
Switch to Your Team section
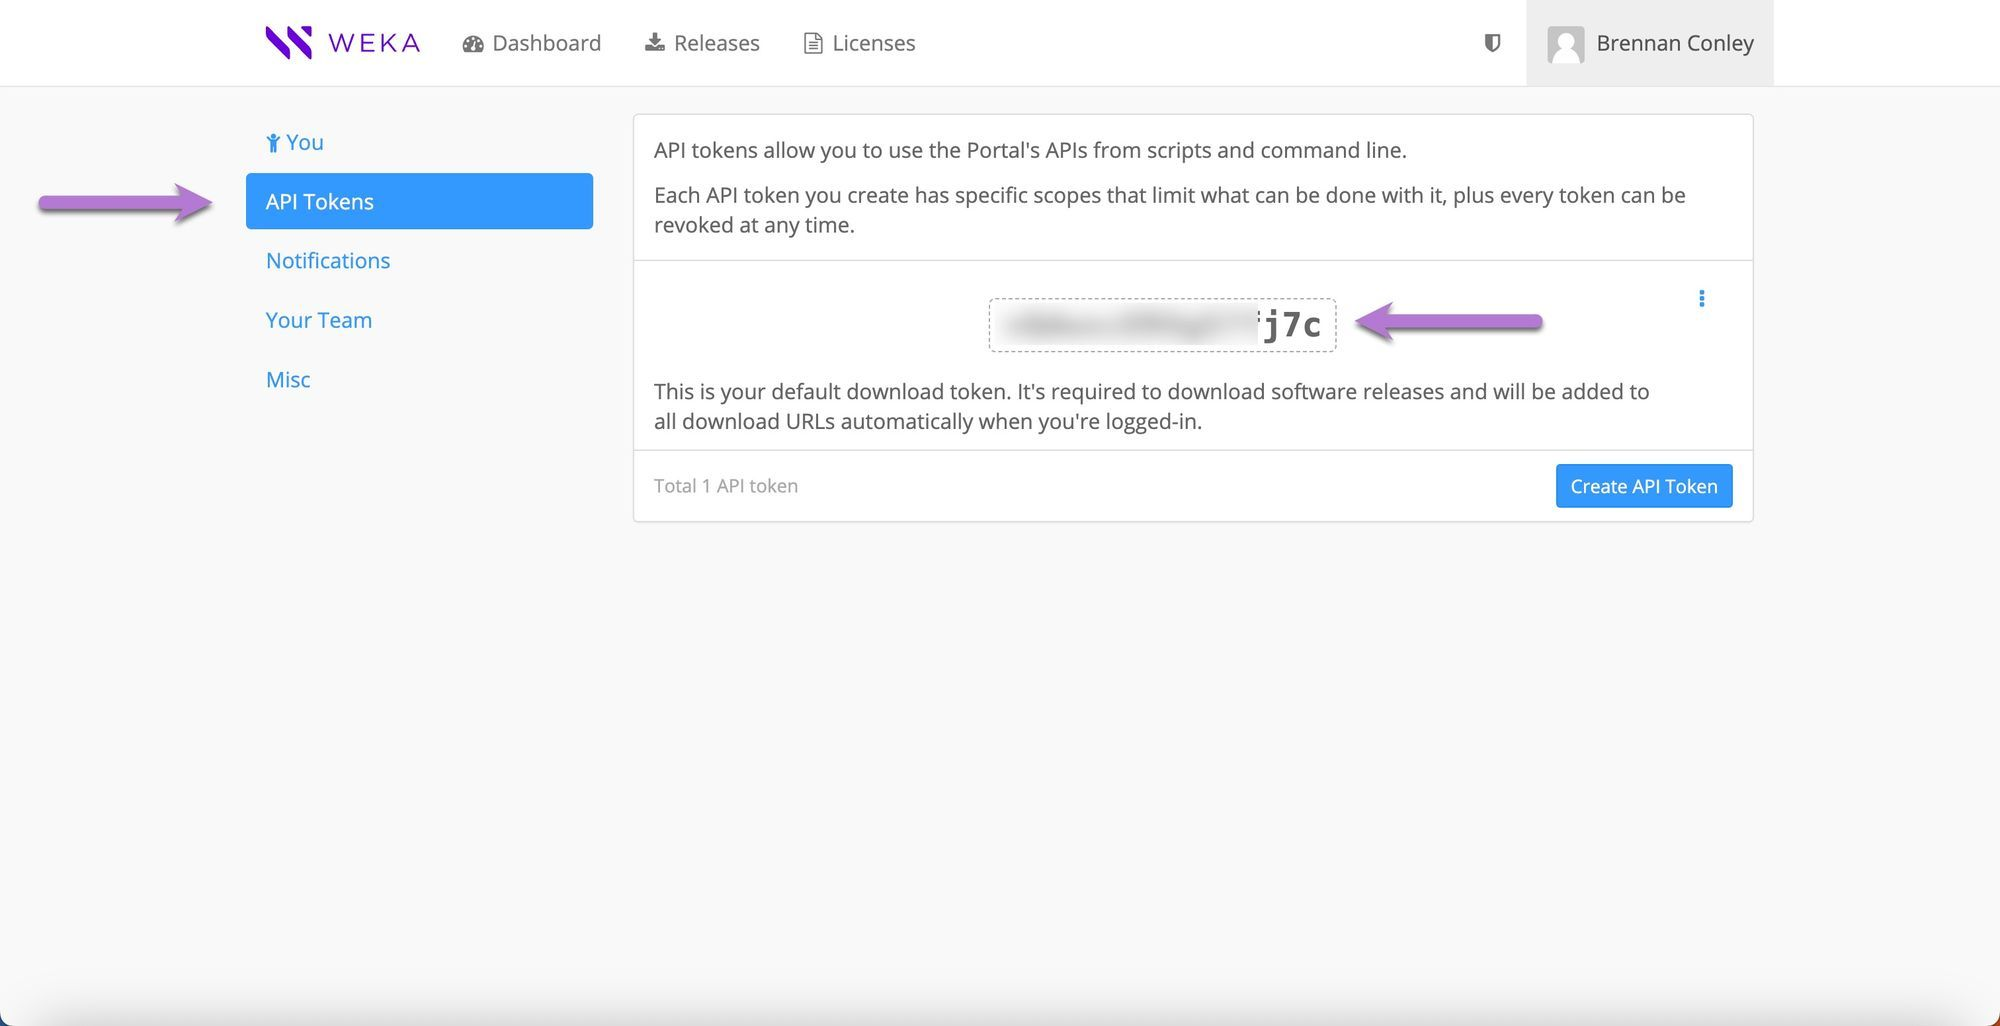[x=319, y=320]
